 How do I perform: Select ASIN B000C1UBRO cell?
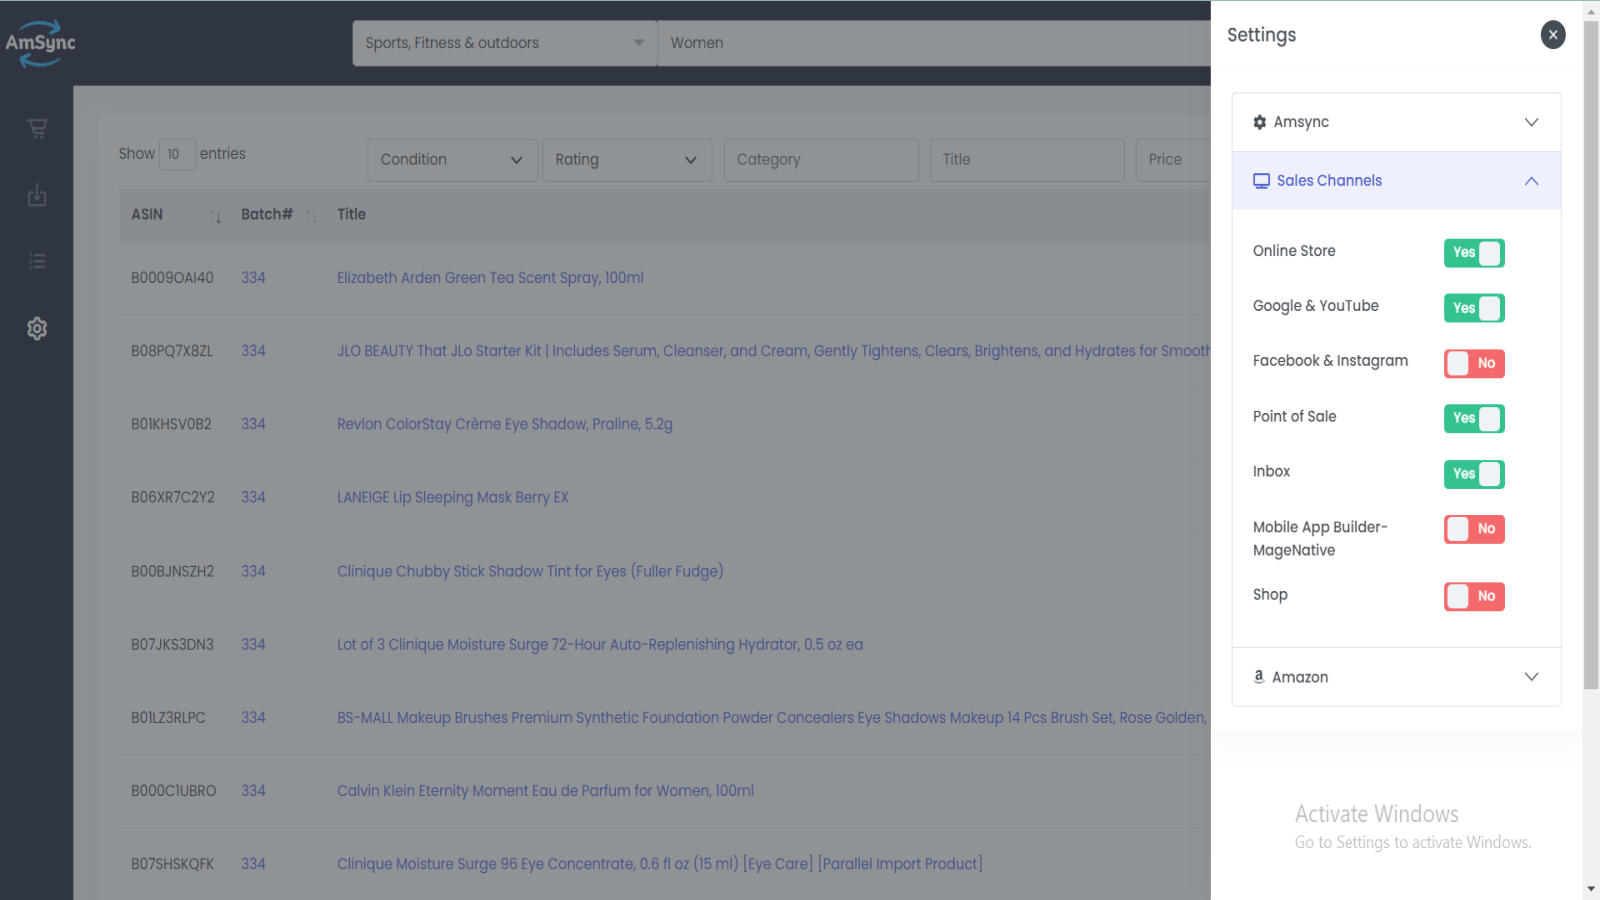coord(173,791)
